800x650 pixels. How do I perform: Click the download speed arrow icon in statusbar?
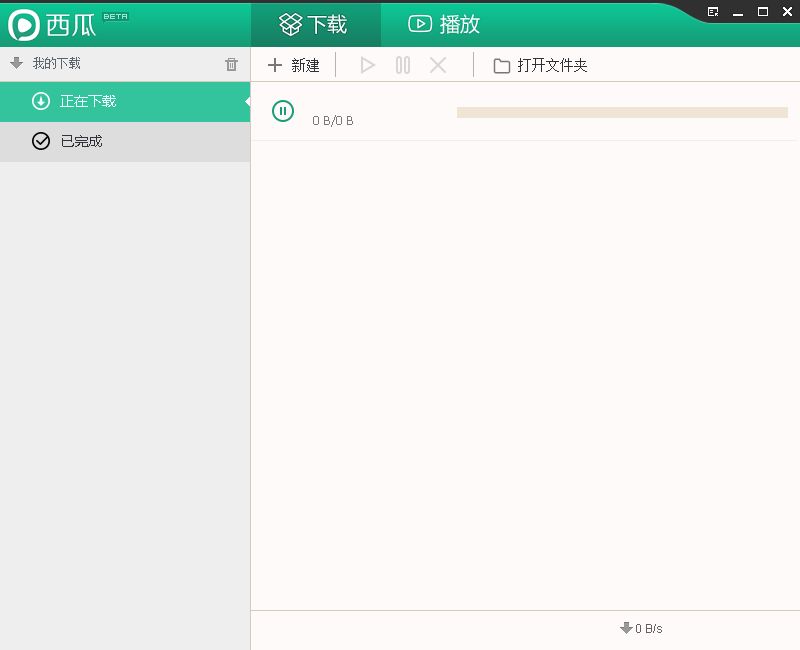pos(627,628)
